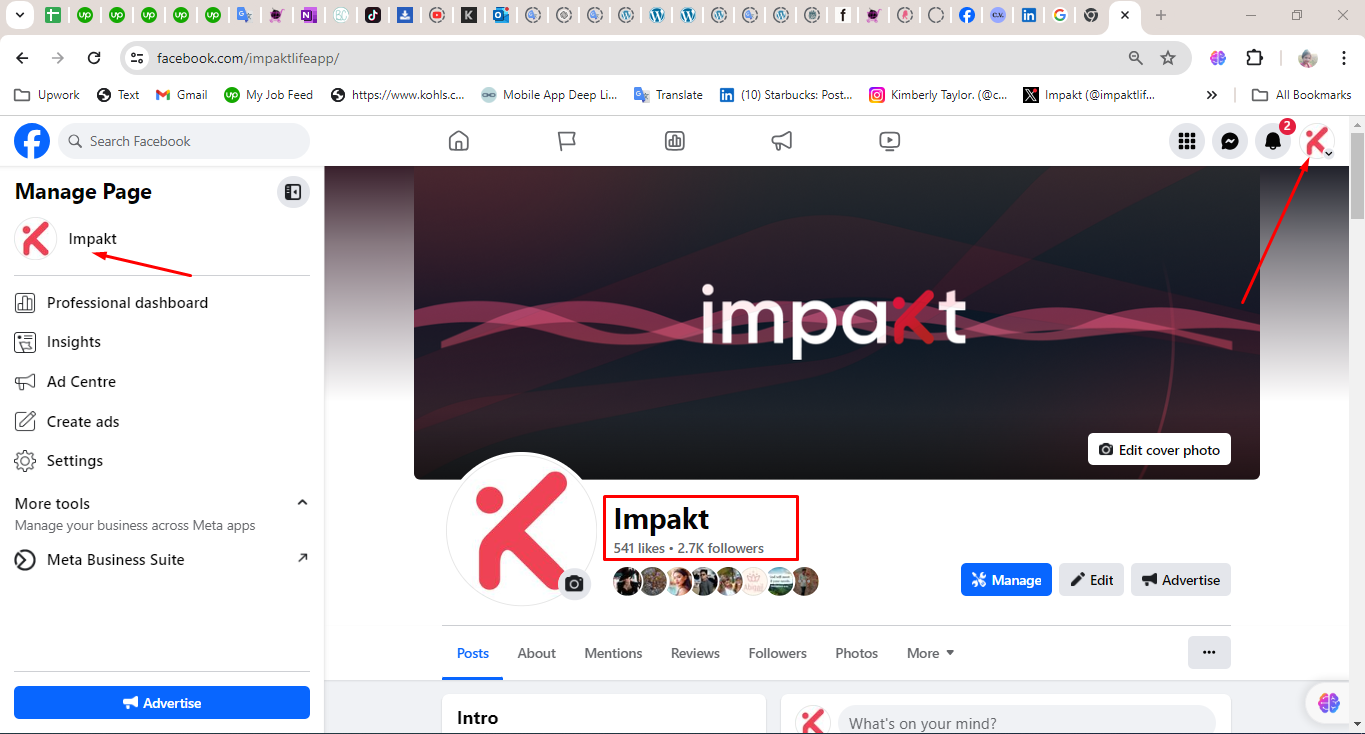Show more bookmarks chevron

click(x=1212, y=95)
